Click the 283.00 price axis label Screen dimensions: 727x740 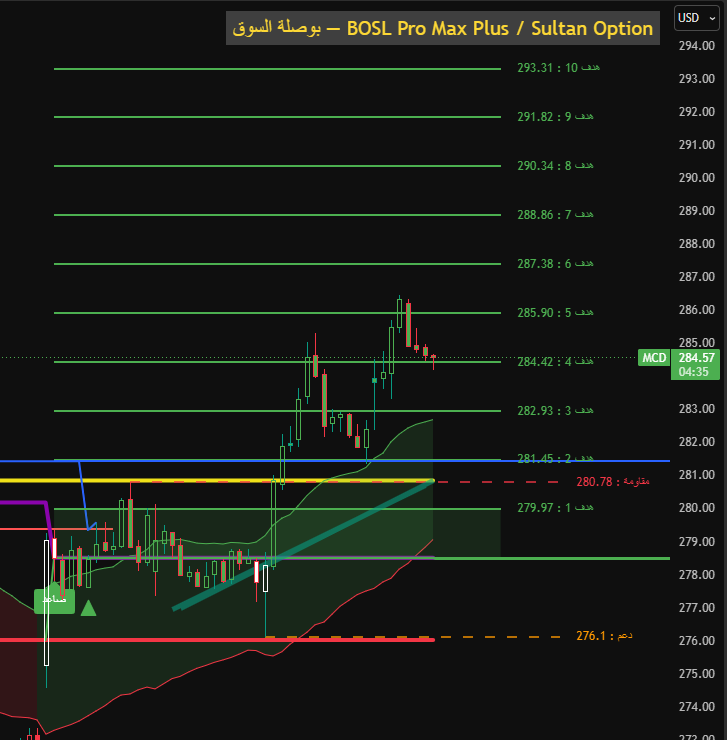click(x=696, y=409)
